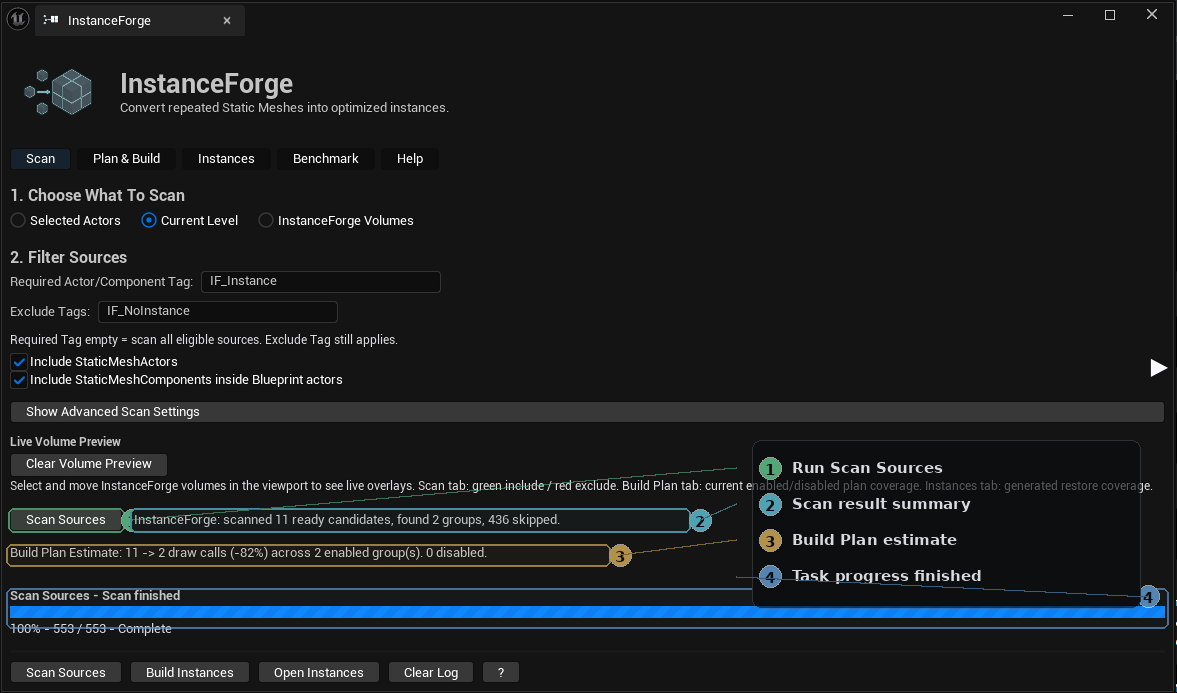
Task: Toggle Include StaticMeshComponents inside Blueprint actors
Action: tap(20, 380)
